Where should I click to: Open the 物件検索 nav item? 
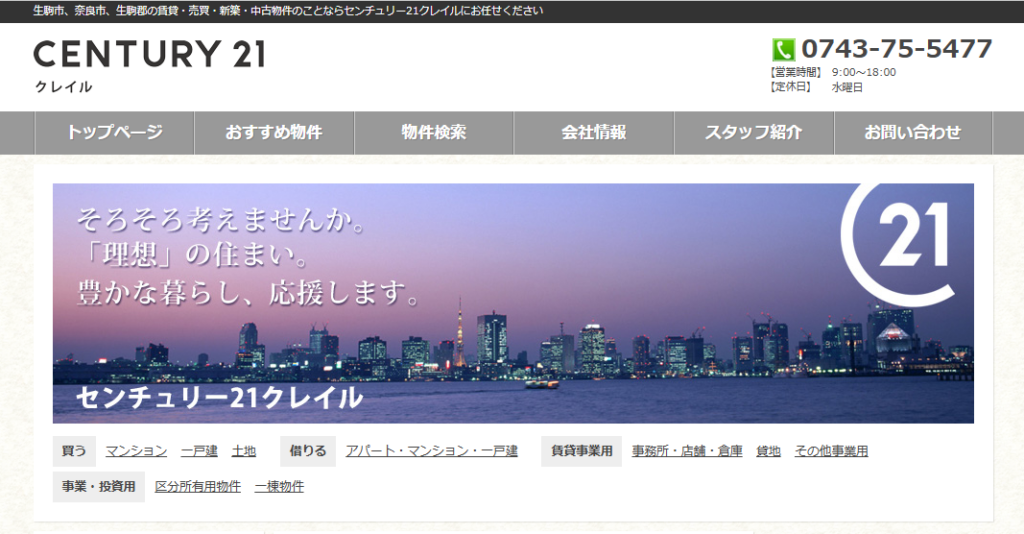coord(434,133)
